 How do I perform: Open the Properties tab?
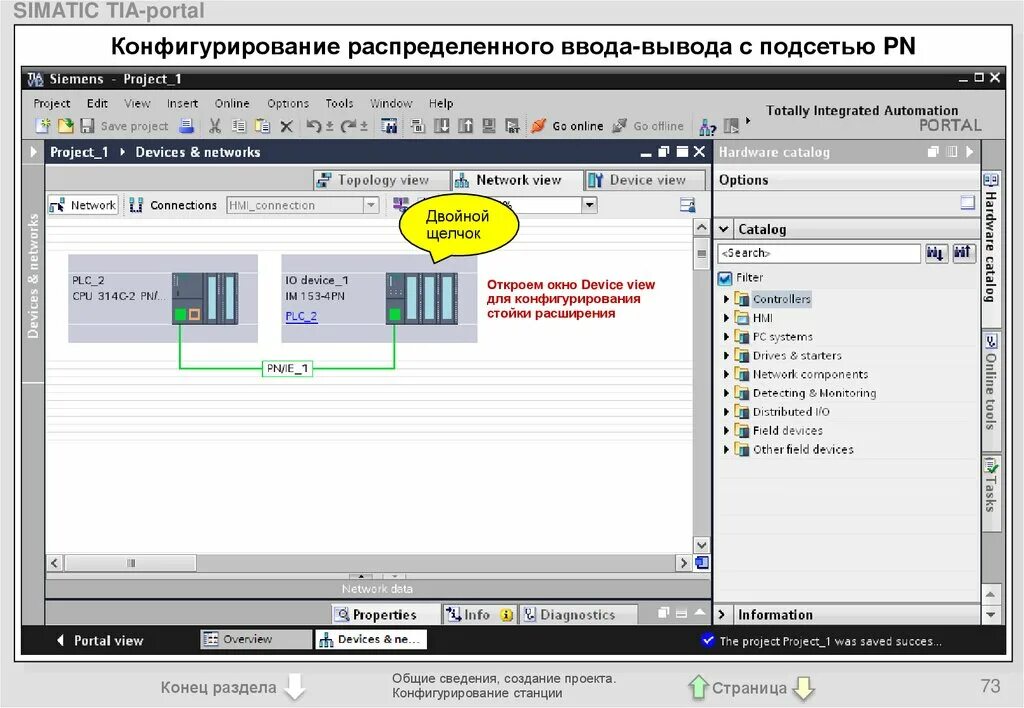point(385,615)
